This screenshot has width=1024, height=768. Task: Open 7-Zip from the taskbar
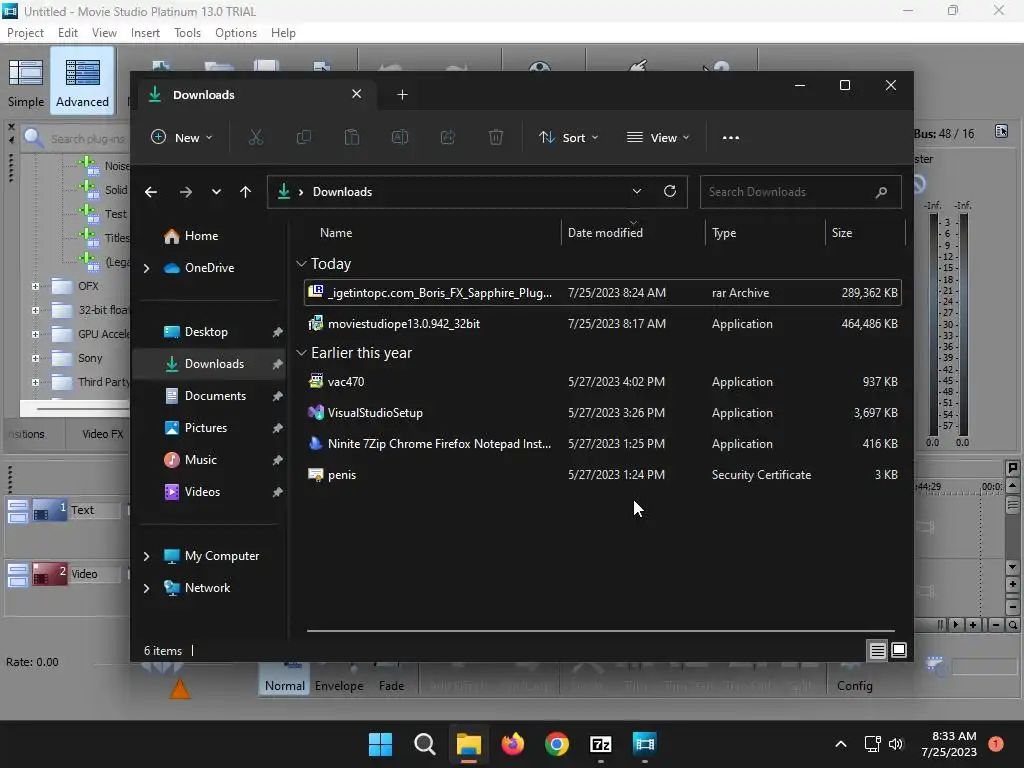coord(601,744)
